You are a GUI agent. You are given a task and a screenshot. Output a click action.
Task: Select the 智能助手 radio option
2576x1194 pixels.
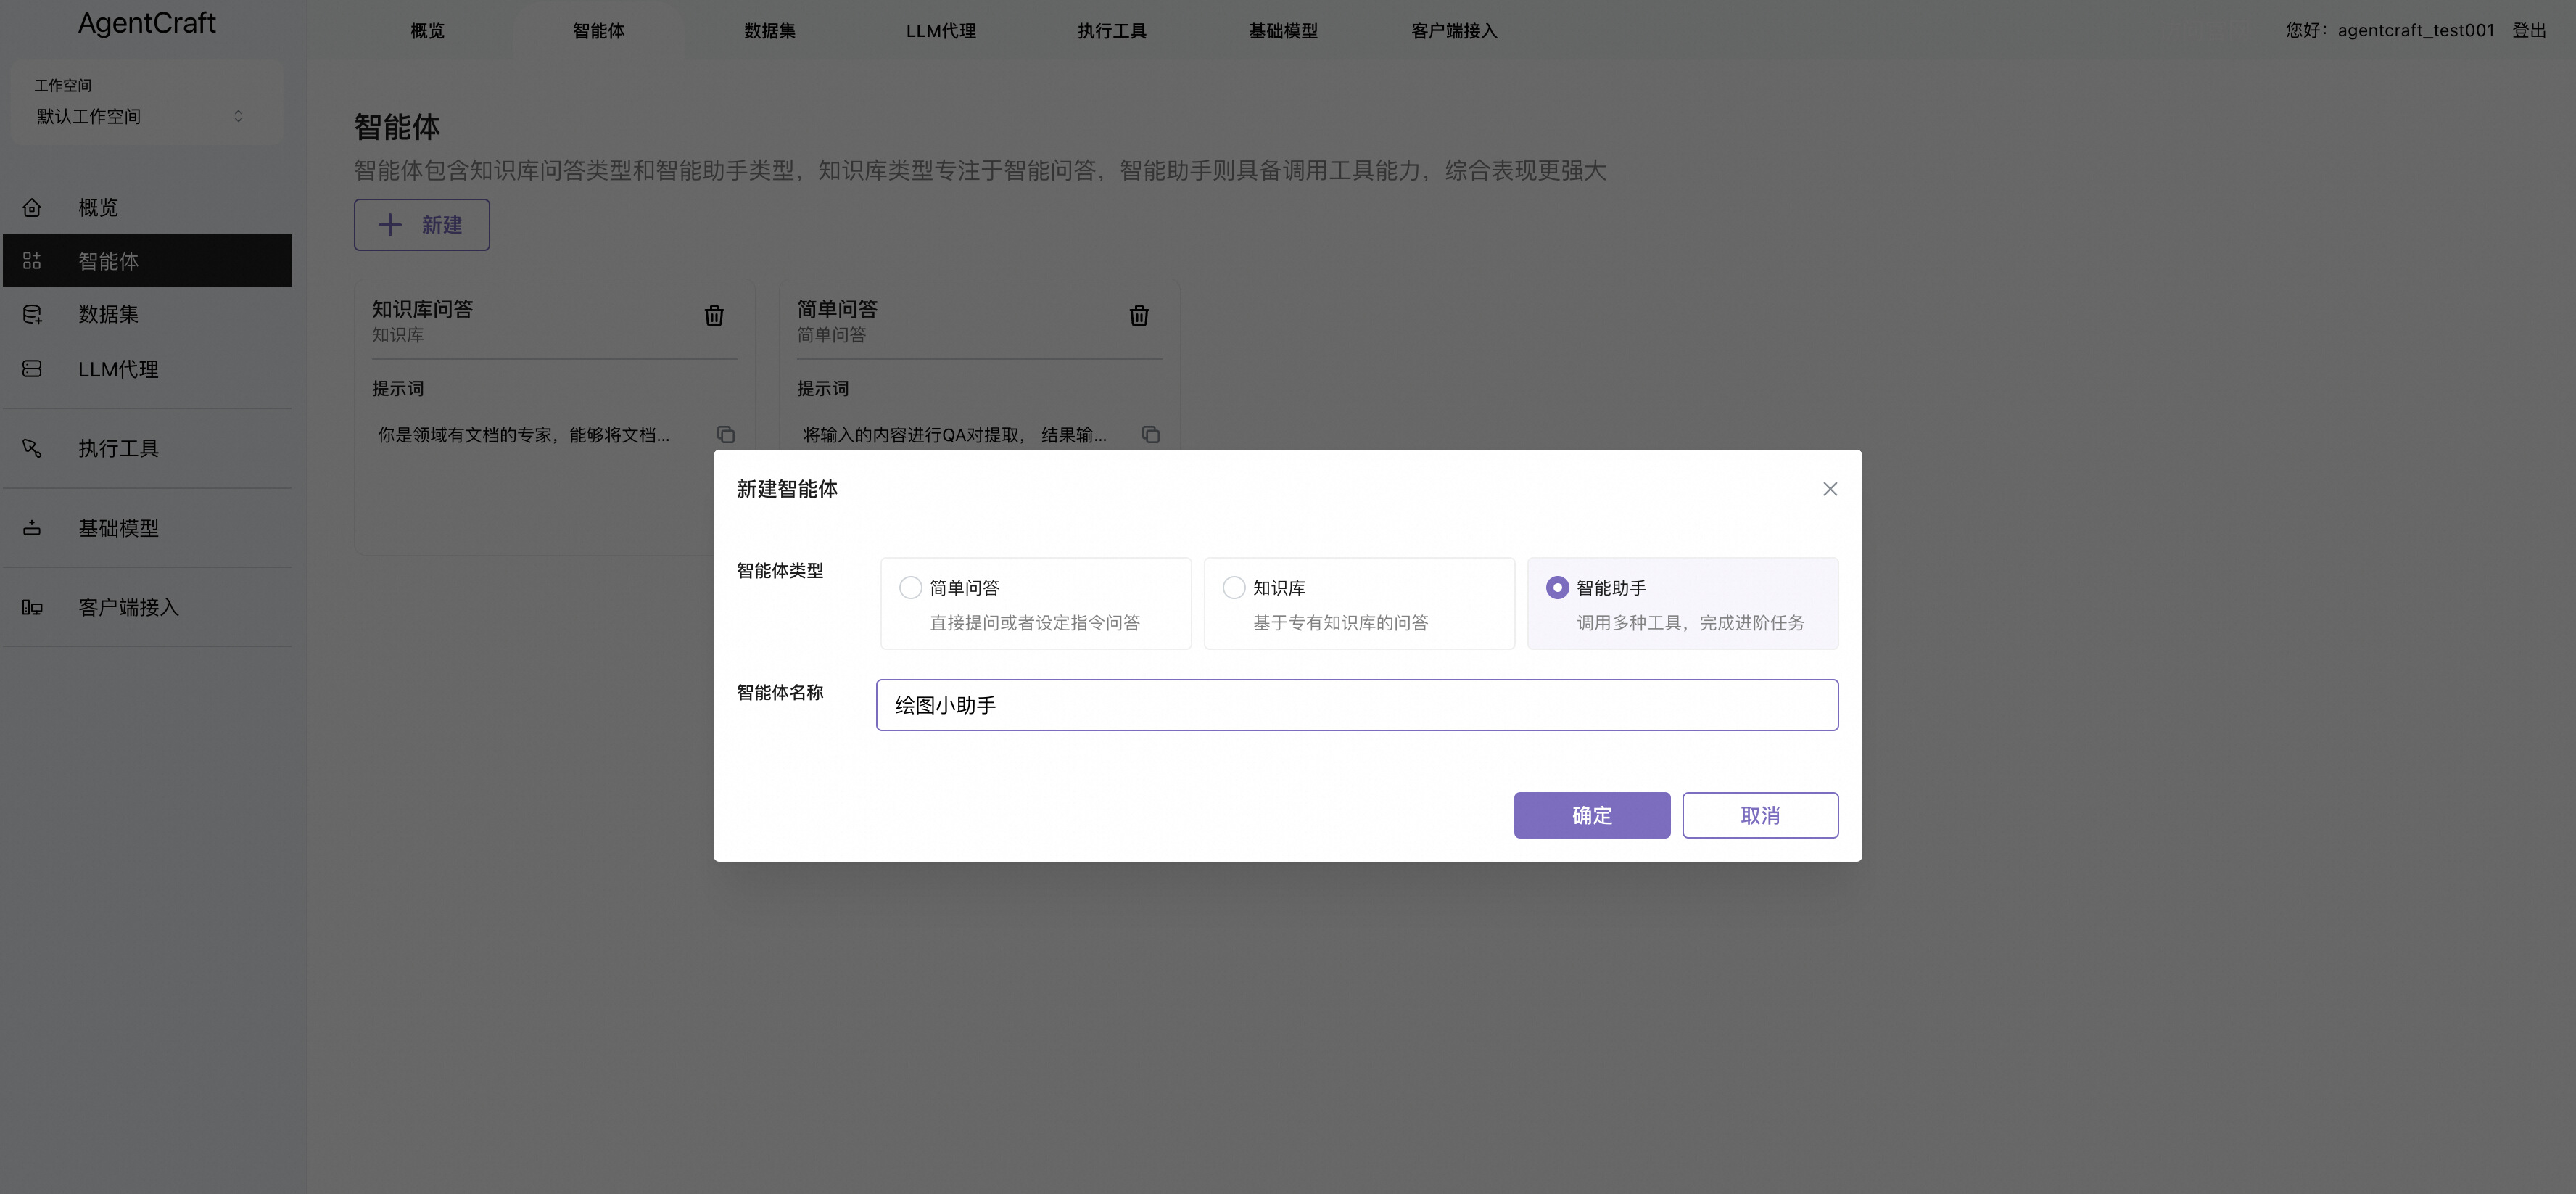point(1557,588)
